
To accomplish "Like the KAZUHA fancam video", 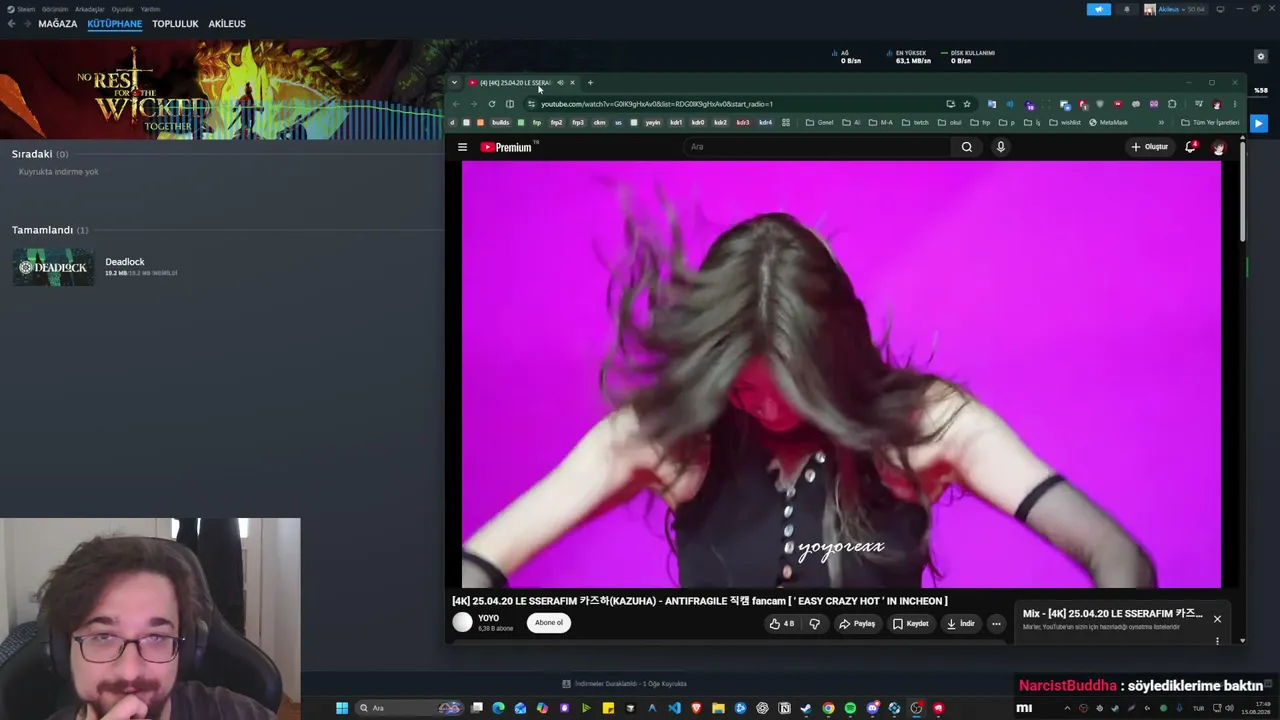I will tap(782, 623).
